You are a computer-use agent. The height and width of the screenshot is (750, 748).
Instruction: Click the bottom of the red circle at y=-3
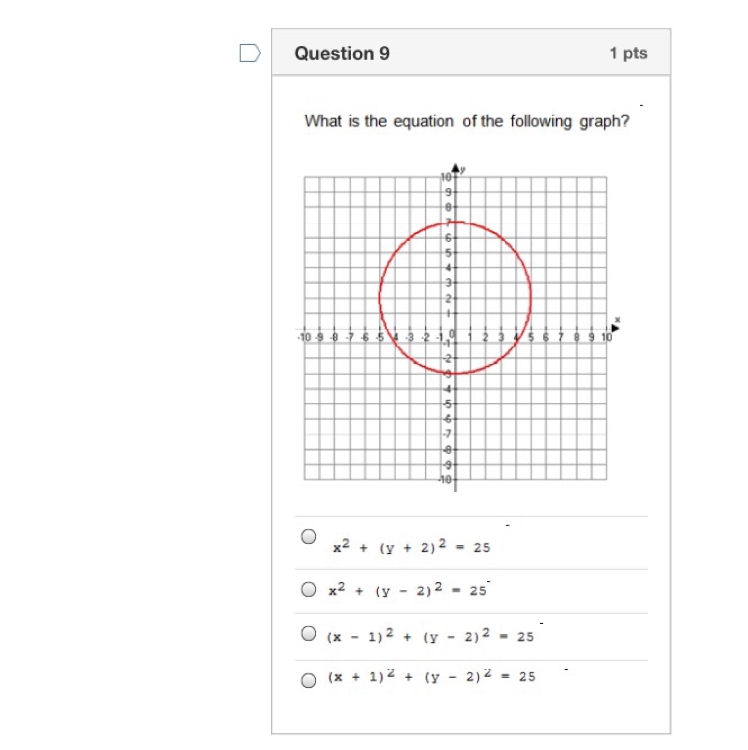[x=455, y=373]
